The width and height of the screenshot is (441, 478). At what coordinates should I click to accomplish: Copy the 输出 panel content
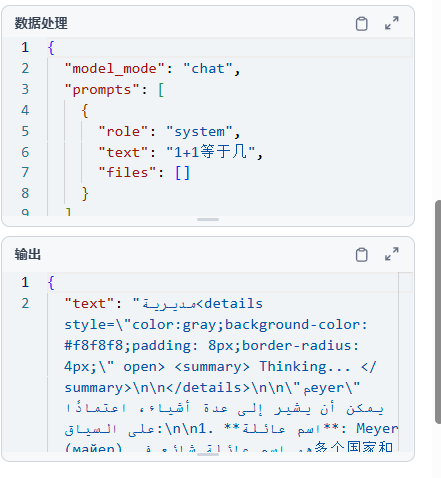tap(361, 255)
